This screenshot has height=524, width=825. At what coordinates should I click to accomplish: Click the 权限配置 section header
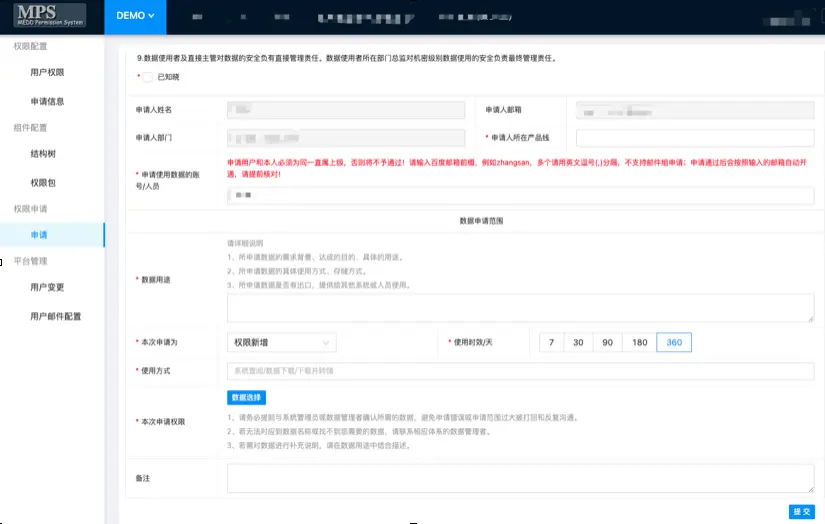(x=31, y=46)
